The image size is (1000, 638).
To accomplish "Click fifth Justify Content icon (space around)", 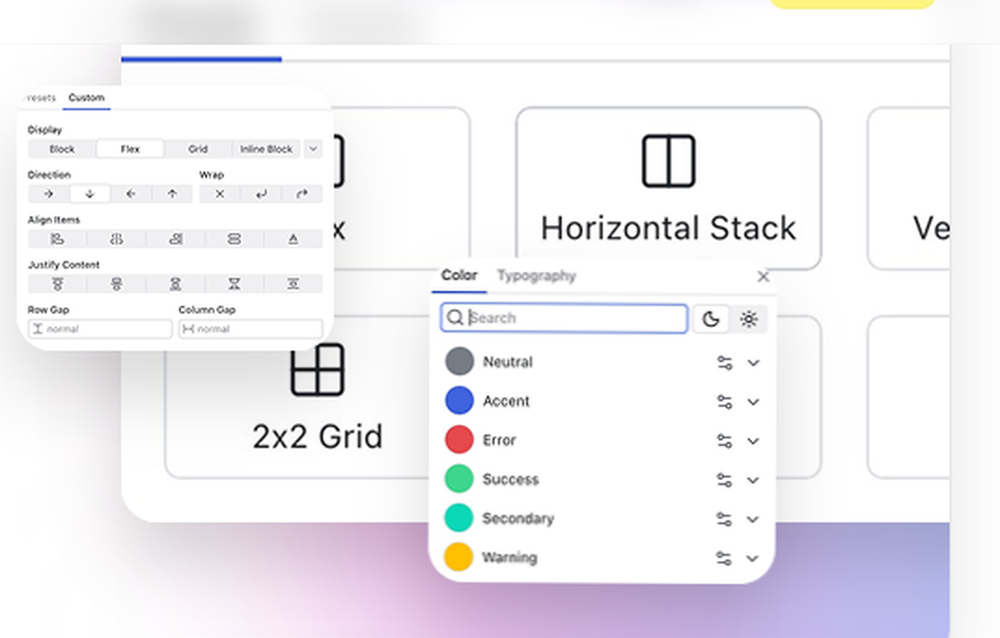I will [293, 284].
